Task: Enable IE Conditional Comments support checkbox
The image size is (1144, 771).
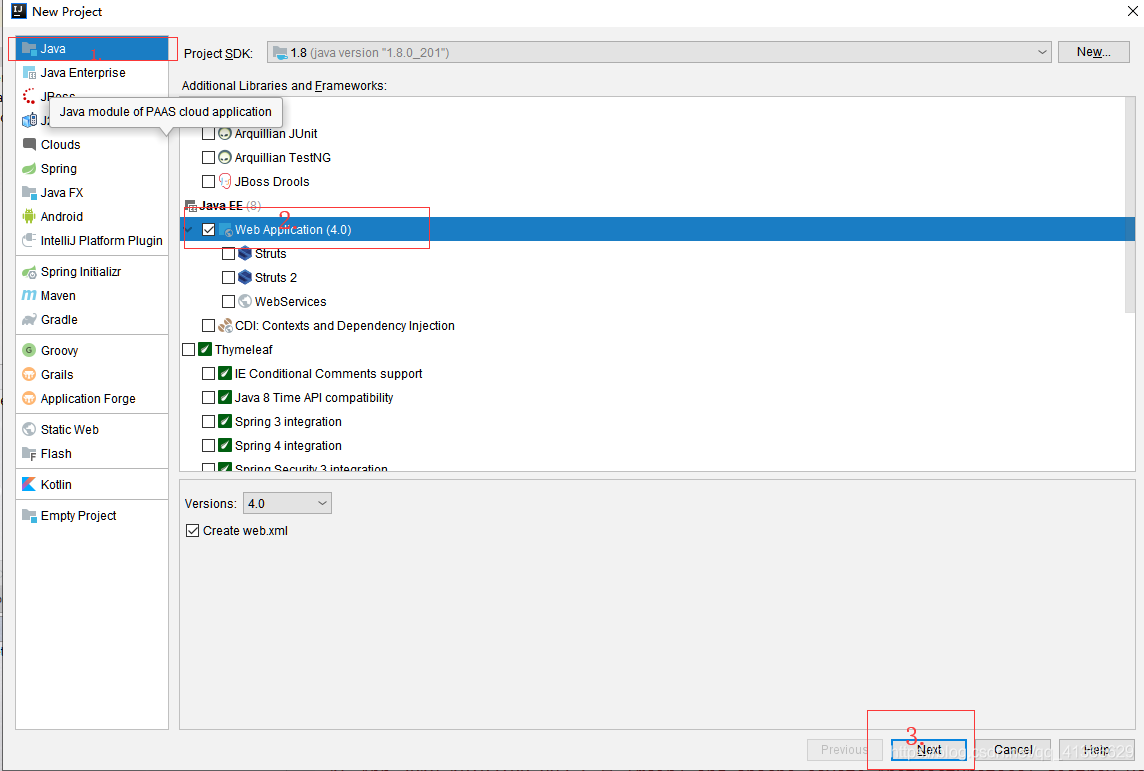Action: (209, 374)
